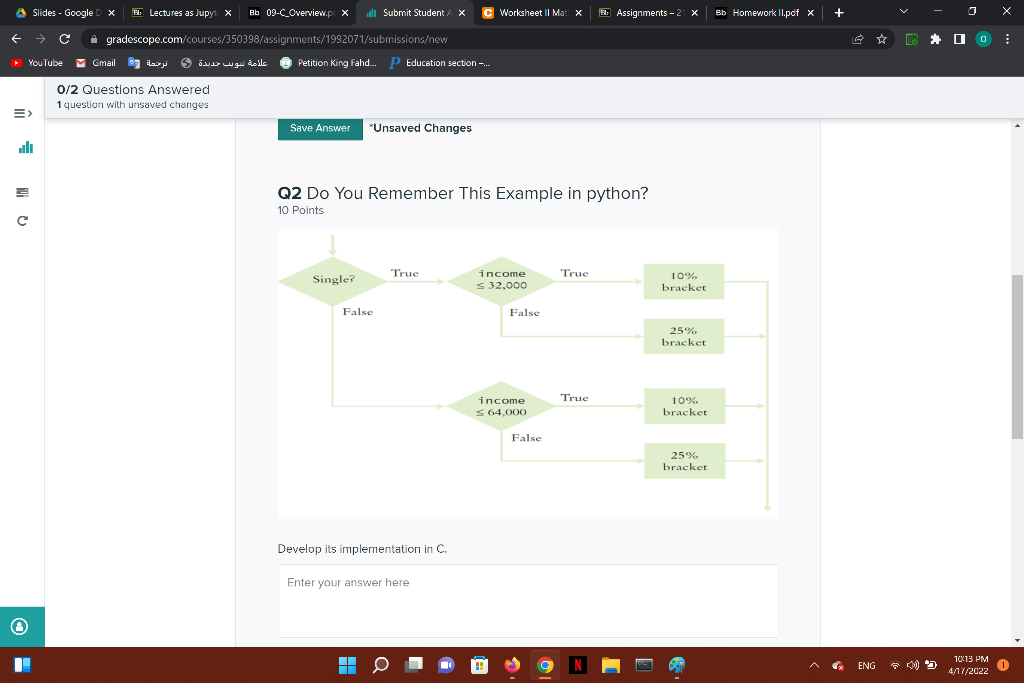Click the browser profile avatar toggle
The width and height of the screenshot is (1024, 683).
click(982, 38)
